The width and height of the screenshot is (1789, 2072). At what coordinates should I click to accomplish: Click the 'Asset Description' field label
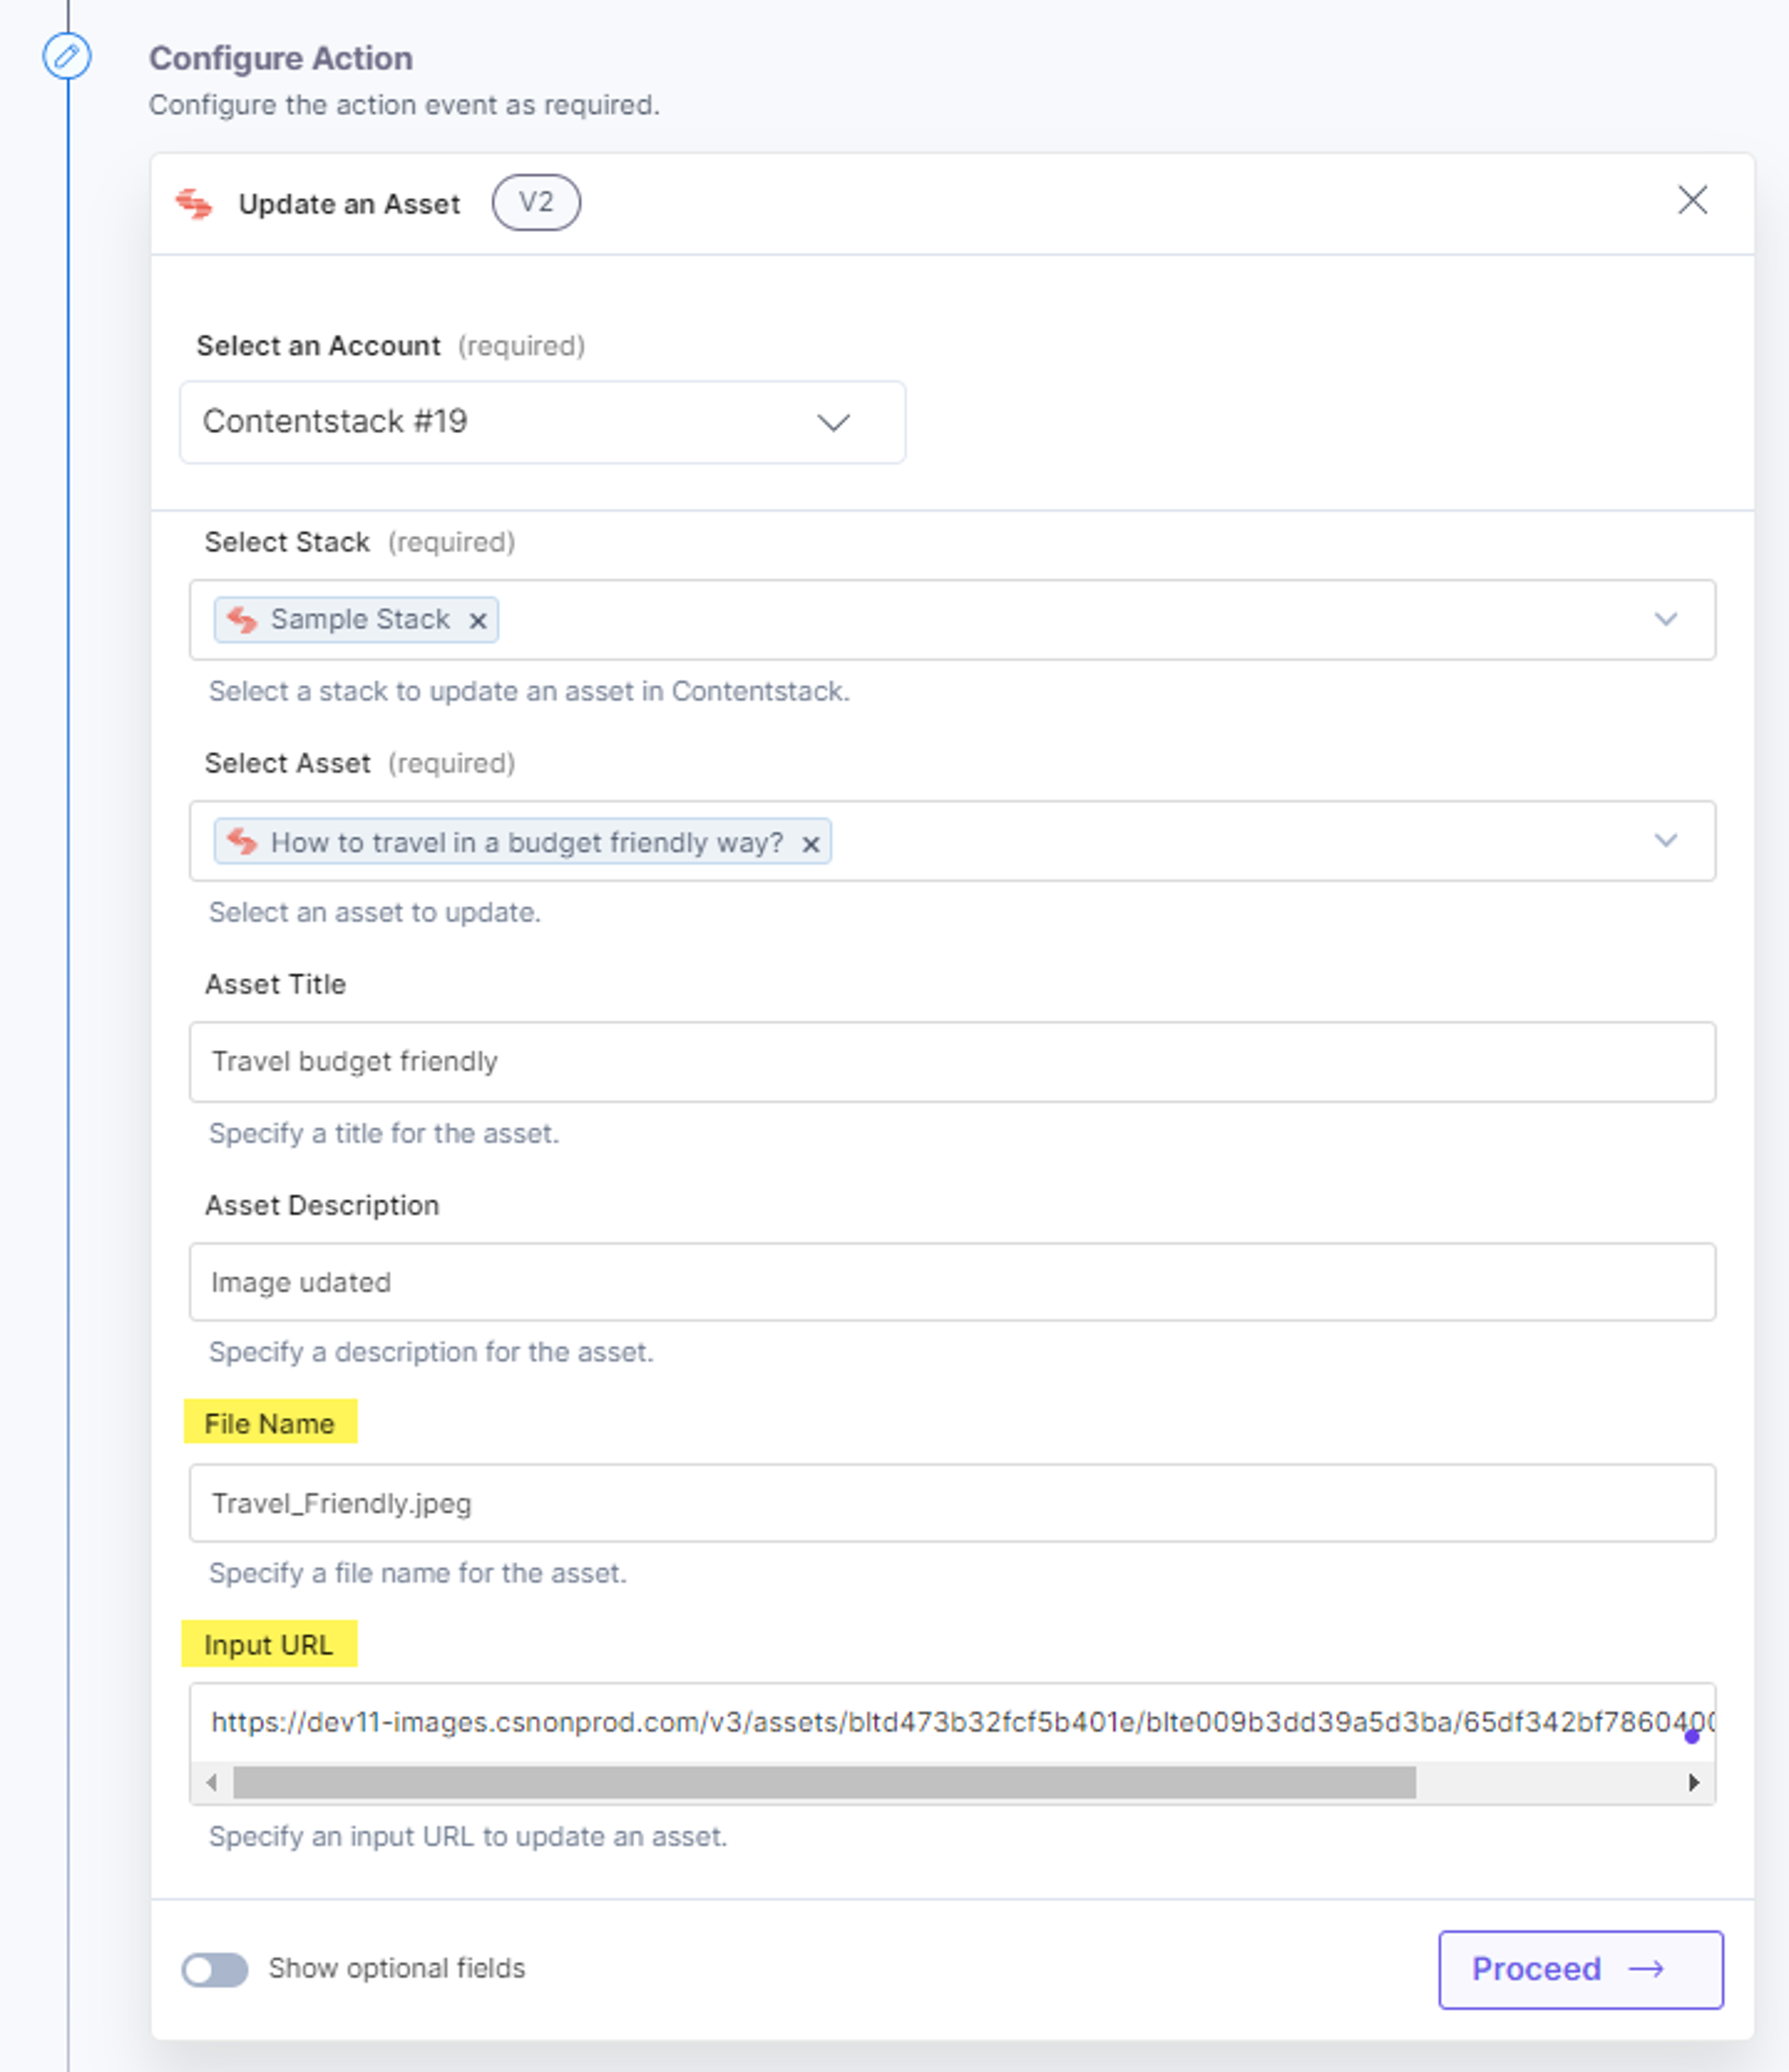(x=321, y=1205)
